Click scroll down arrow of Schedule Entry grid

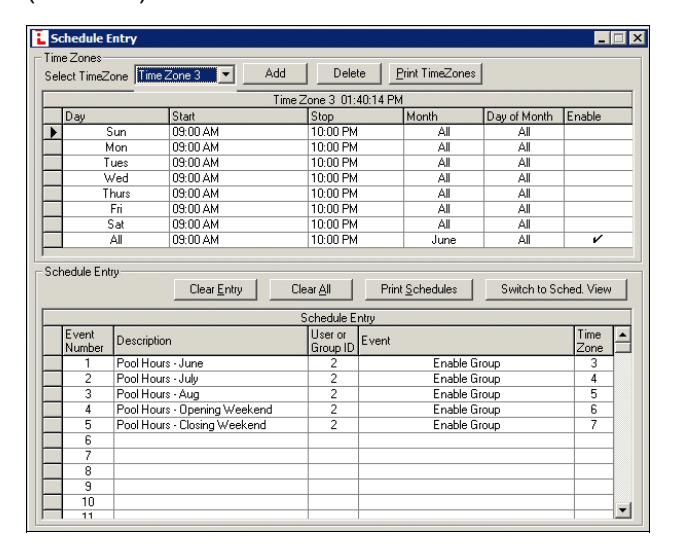tap(622, 510)
